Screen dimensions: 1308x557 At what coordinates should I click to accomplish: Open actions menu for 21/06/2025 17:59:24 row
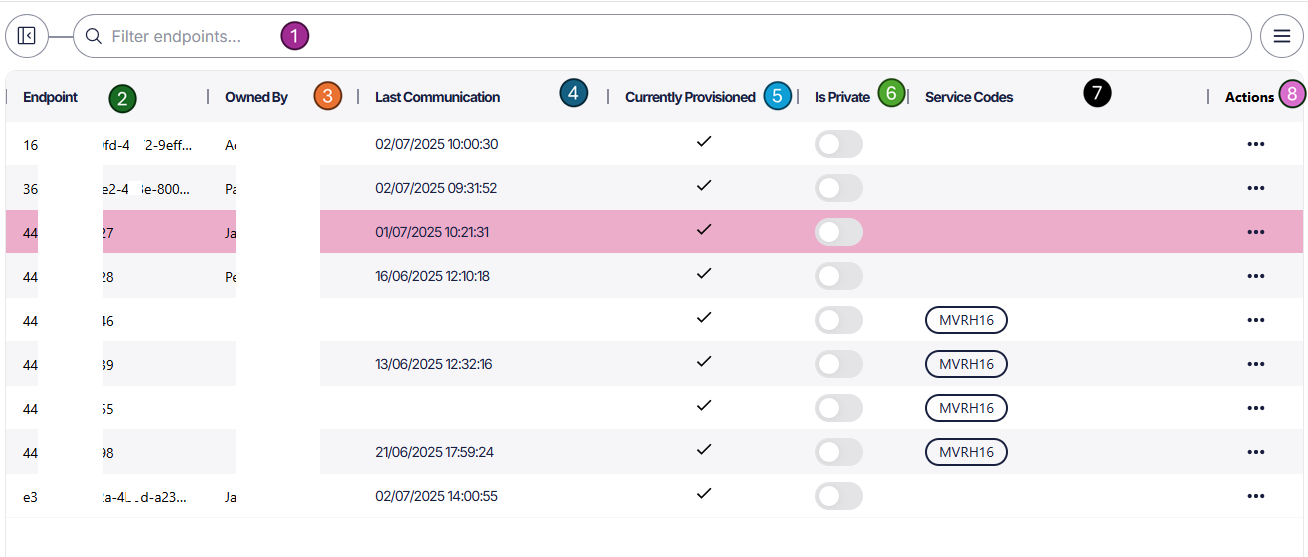[x=1256, y=452]
